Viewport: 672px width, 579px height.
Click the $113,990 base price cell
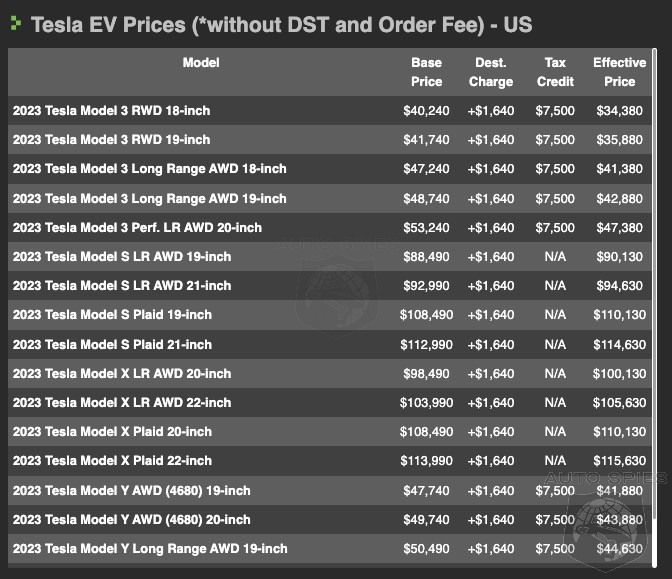427,461
